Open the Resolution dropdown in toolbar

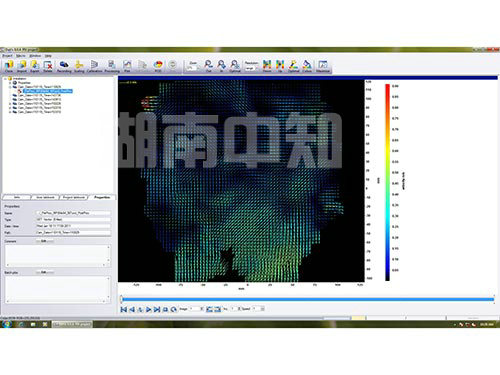[x=252, y=68]
